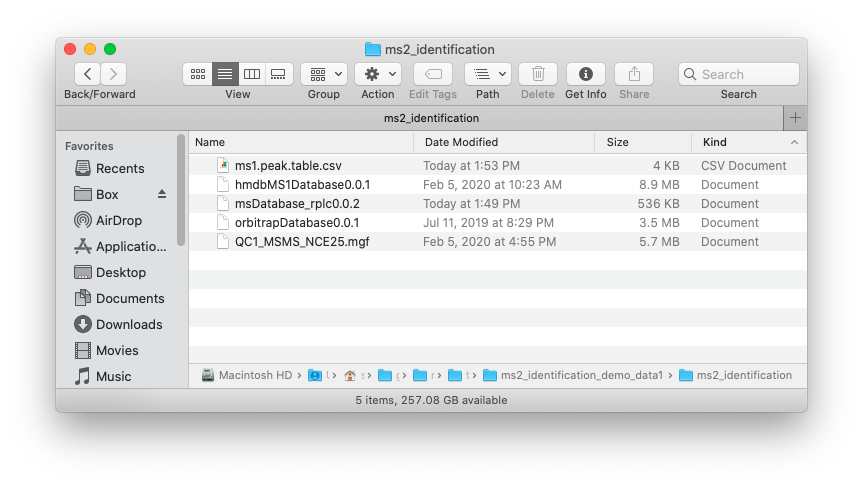This screenshot has width=863, height=486.
Task: Open the Path dropdown
Action: 488,74
